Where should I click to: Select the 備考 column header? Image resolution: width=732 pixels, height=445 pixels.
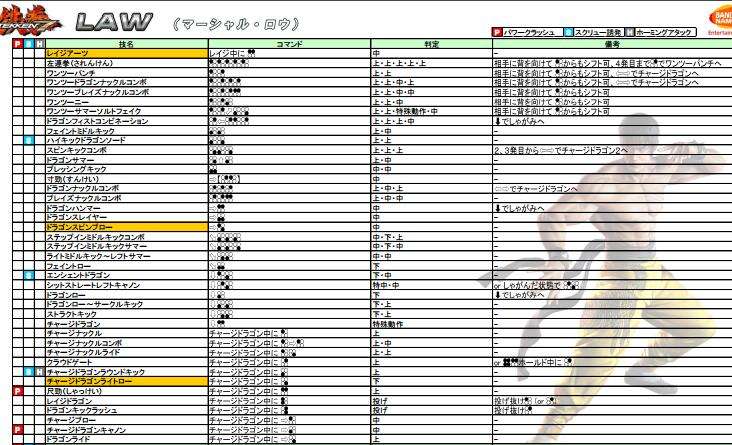[x=612, y=44]
